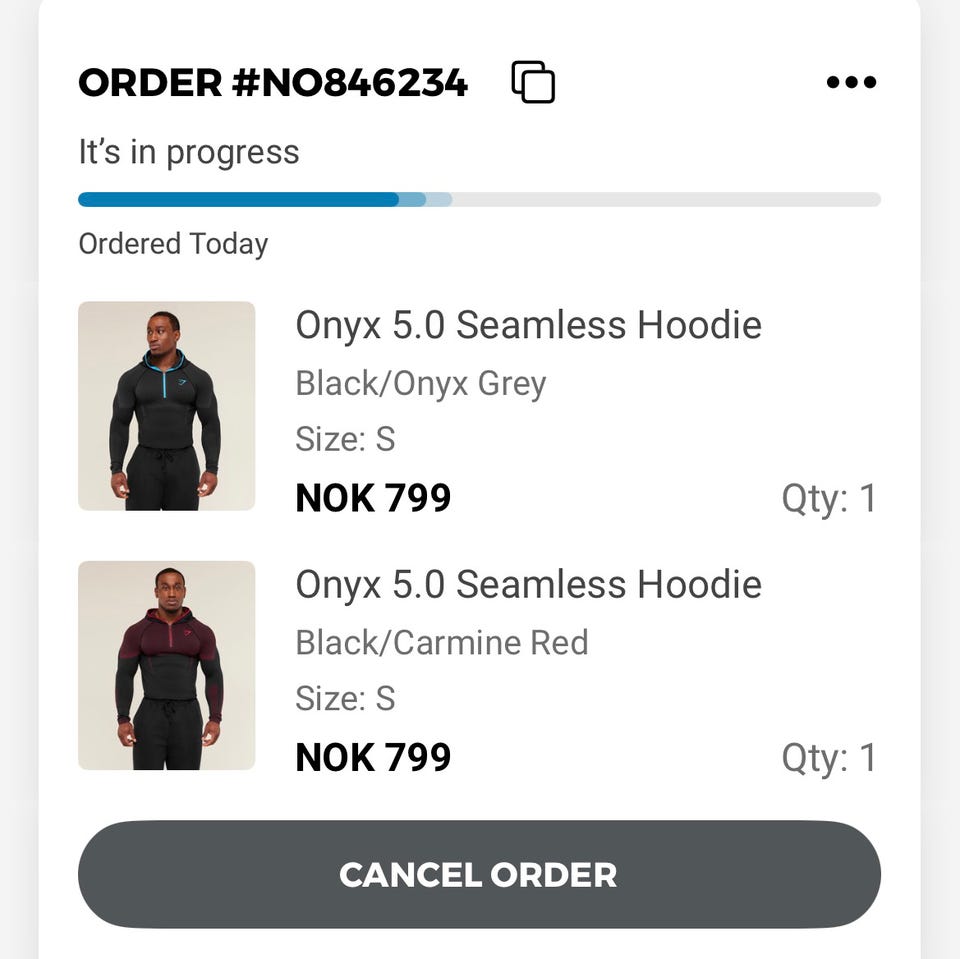960x959 pixels.
Task: Click the Black/Onyx Grey color label
Action: (x=420, y=383)
